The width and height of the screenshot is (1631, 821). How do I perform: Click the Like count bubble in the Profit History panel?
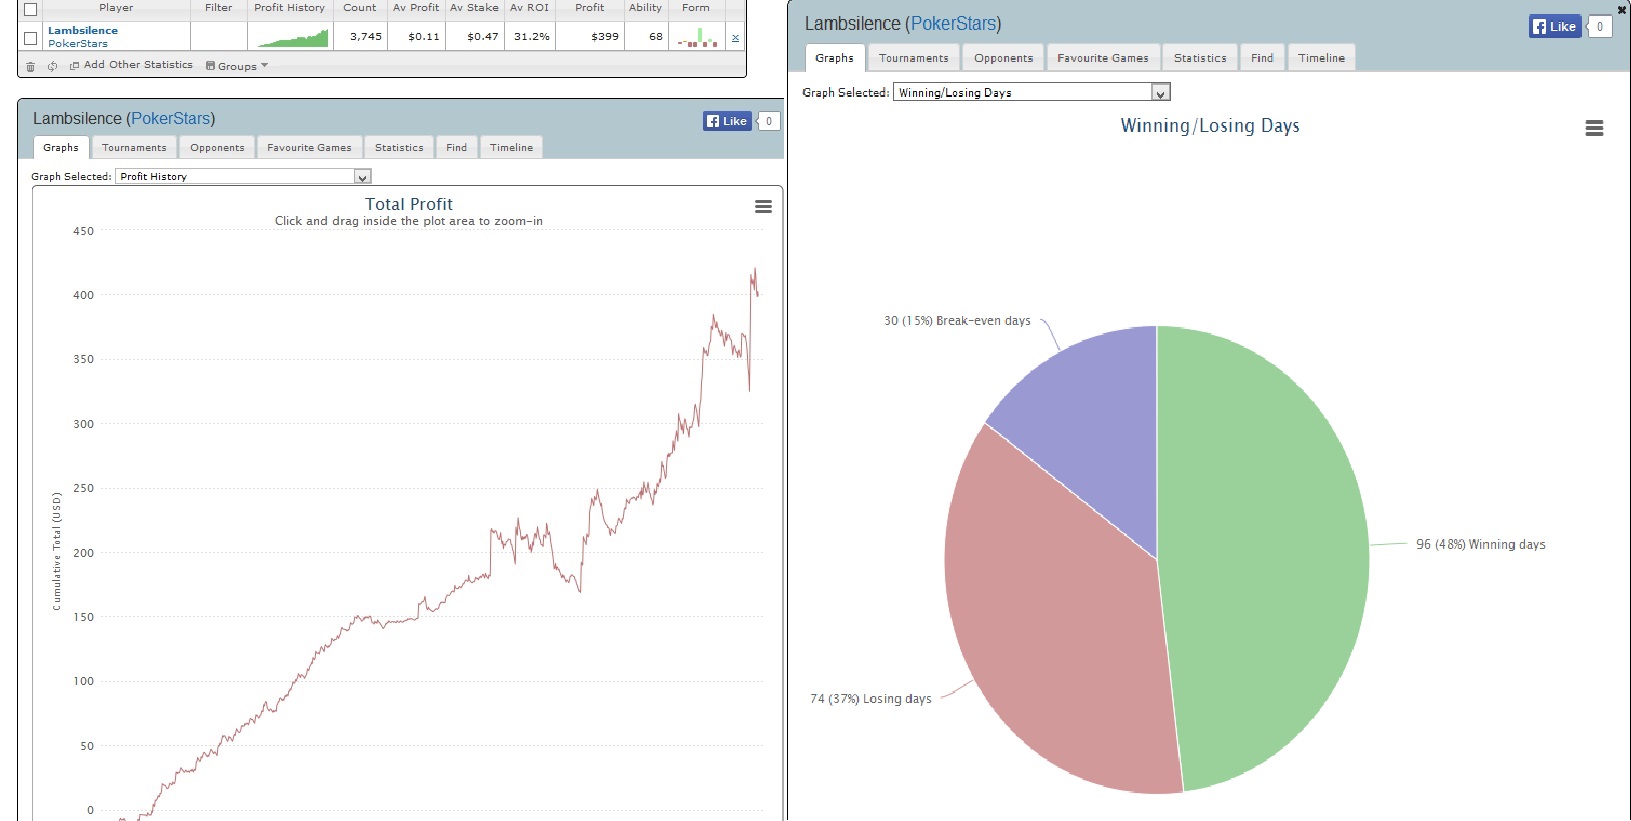[769, 121]
